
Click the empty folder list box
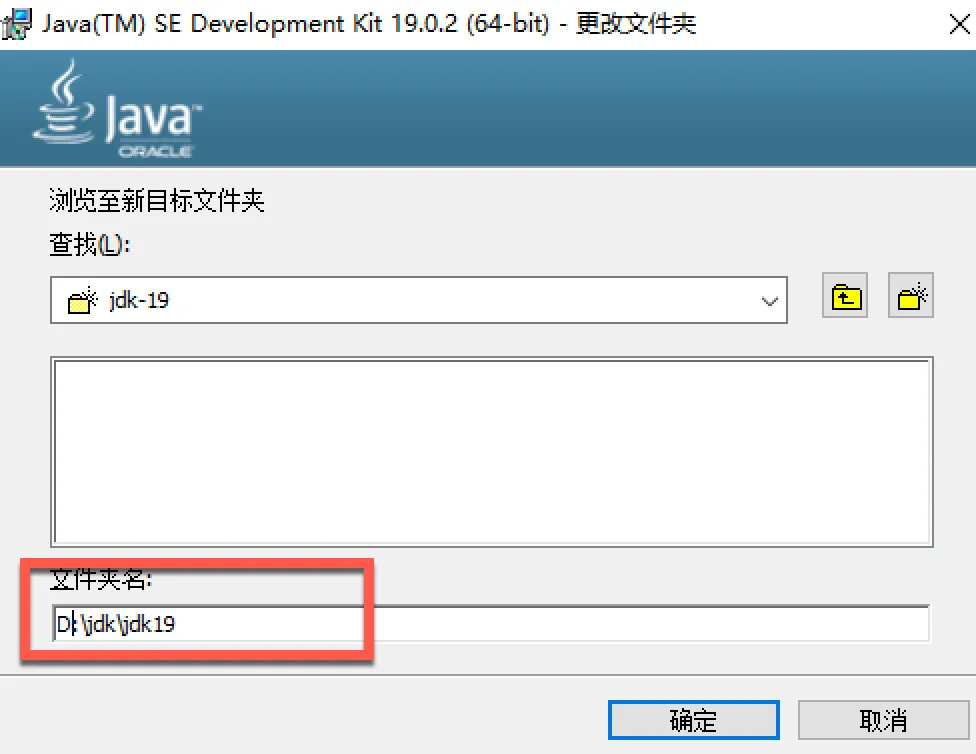[492, 452]
